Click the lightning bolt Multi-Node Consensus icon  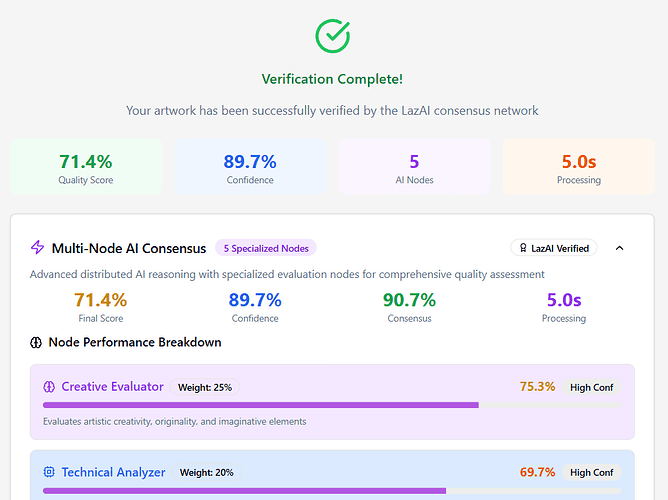click(x=38, y=248)
